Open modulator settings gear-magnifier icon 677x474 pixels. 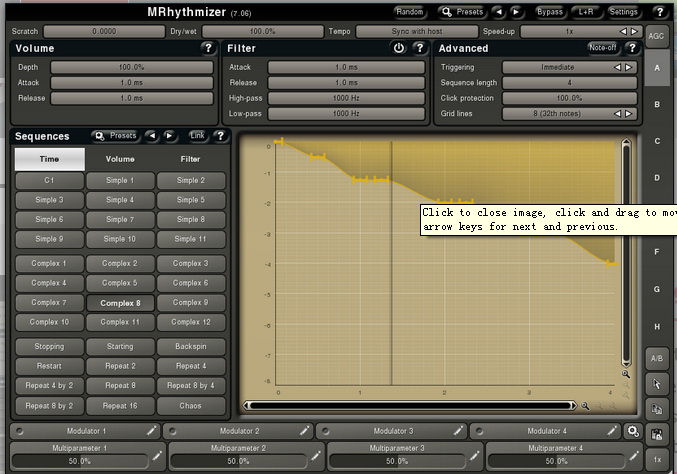coord(633,431)
